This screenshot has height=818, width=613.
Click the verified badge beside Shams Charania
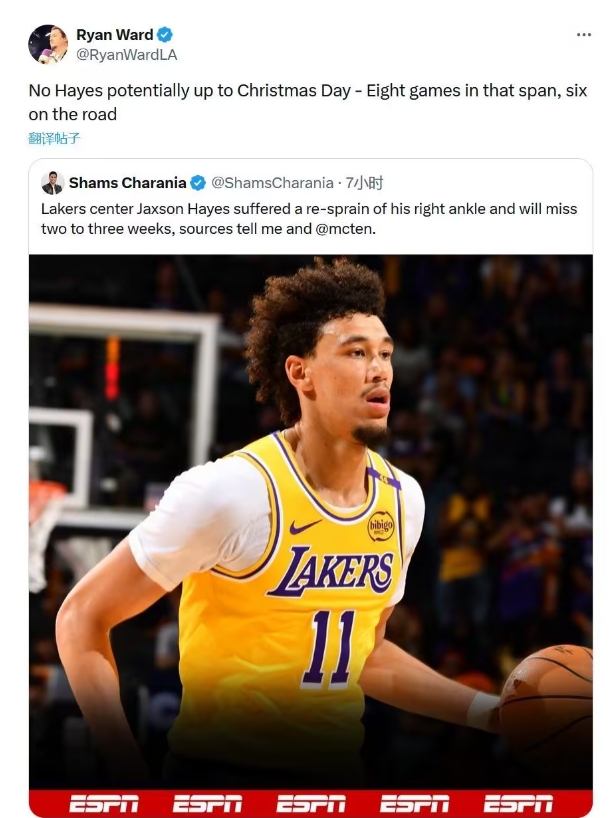pyautogui.click(x=198, y=183)
